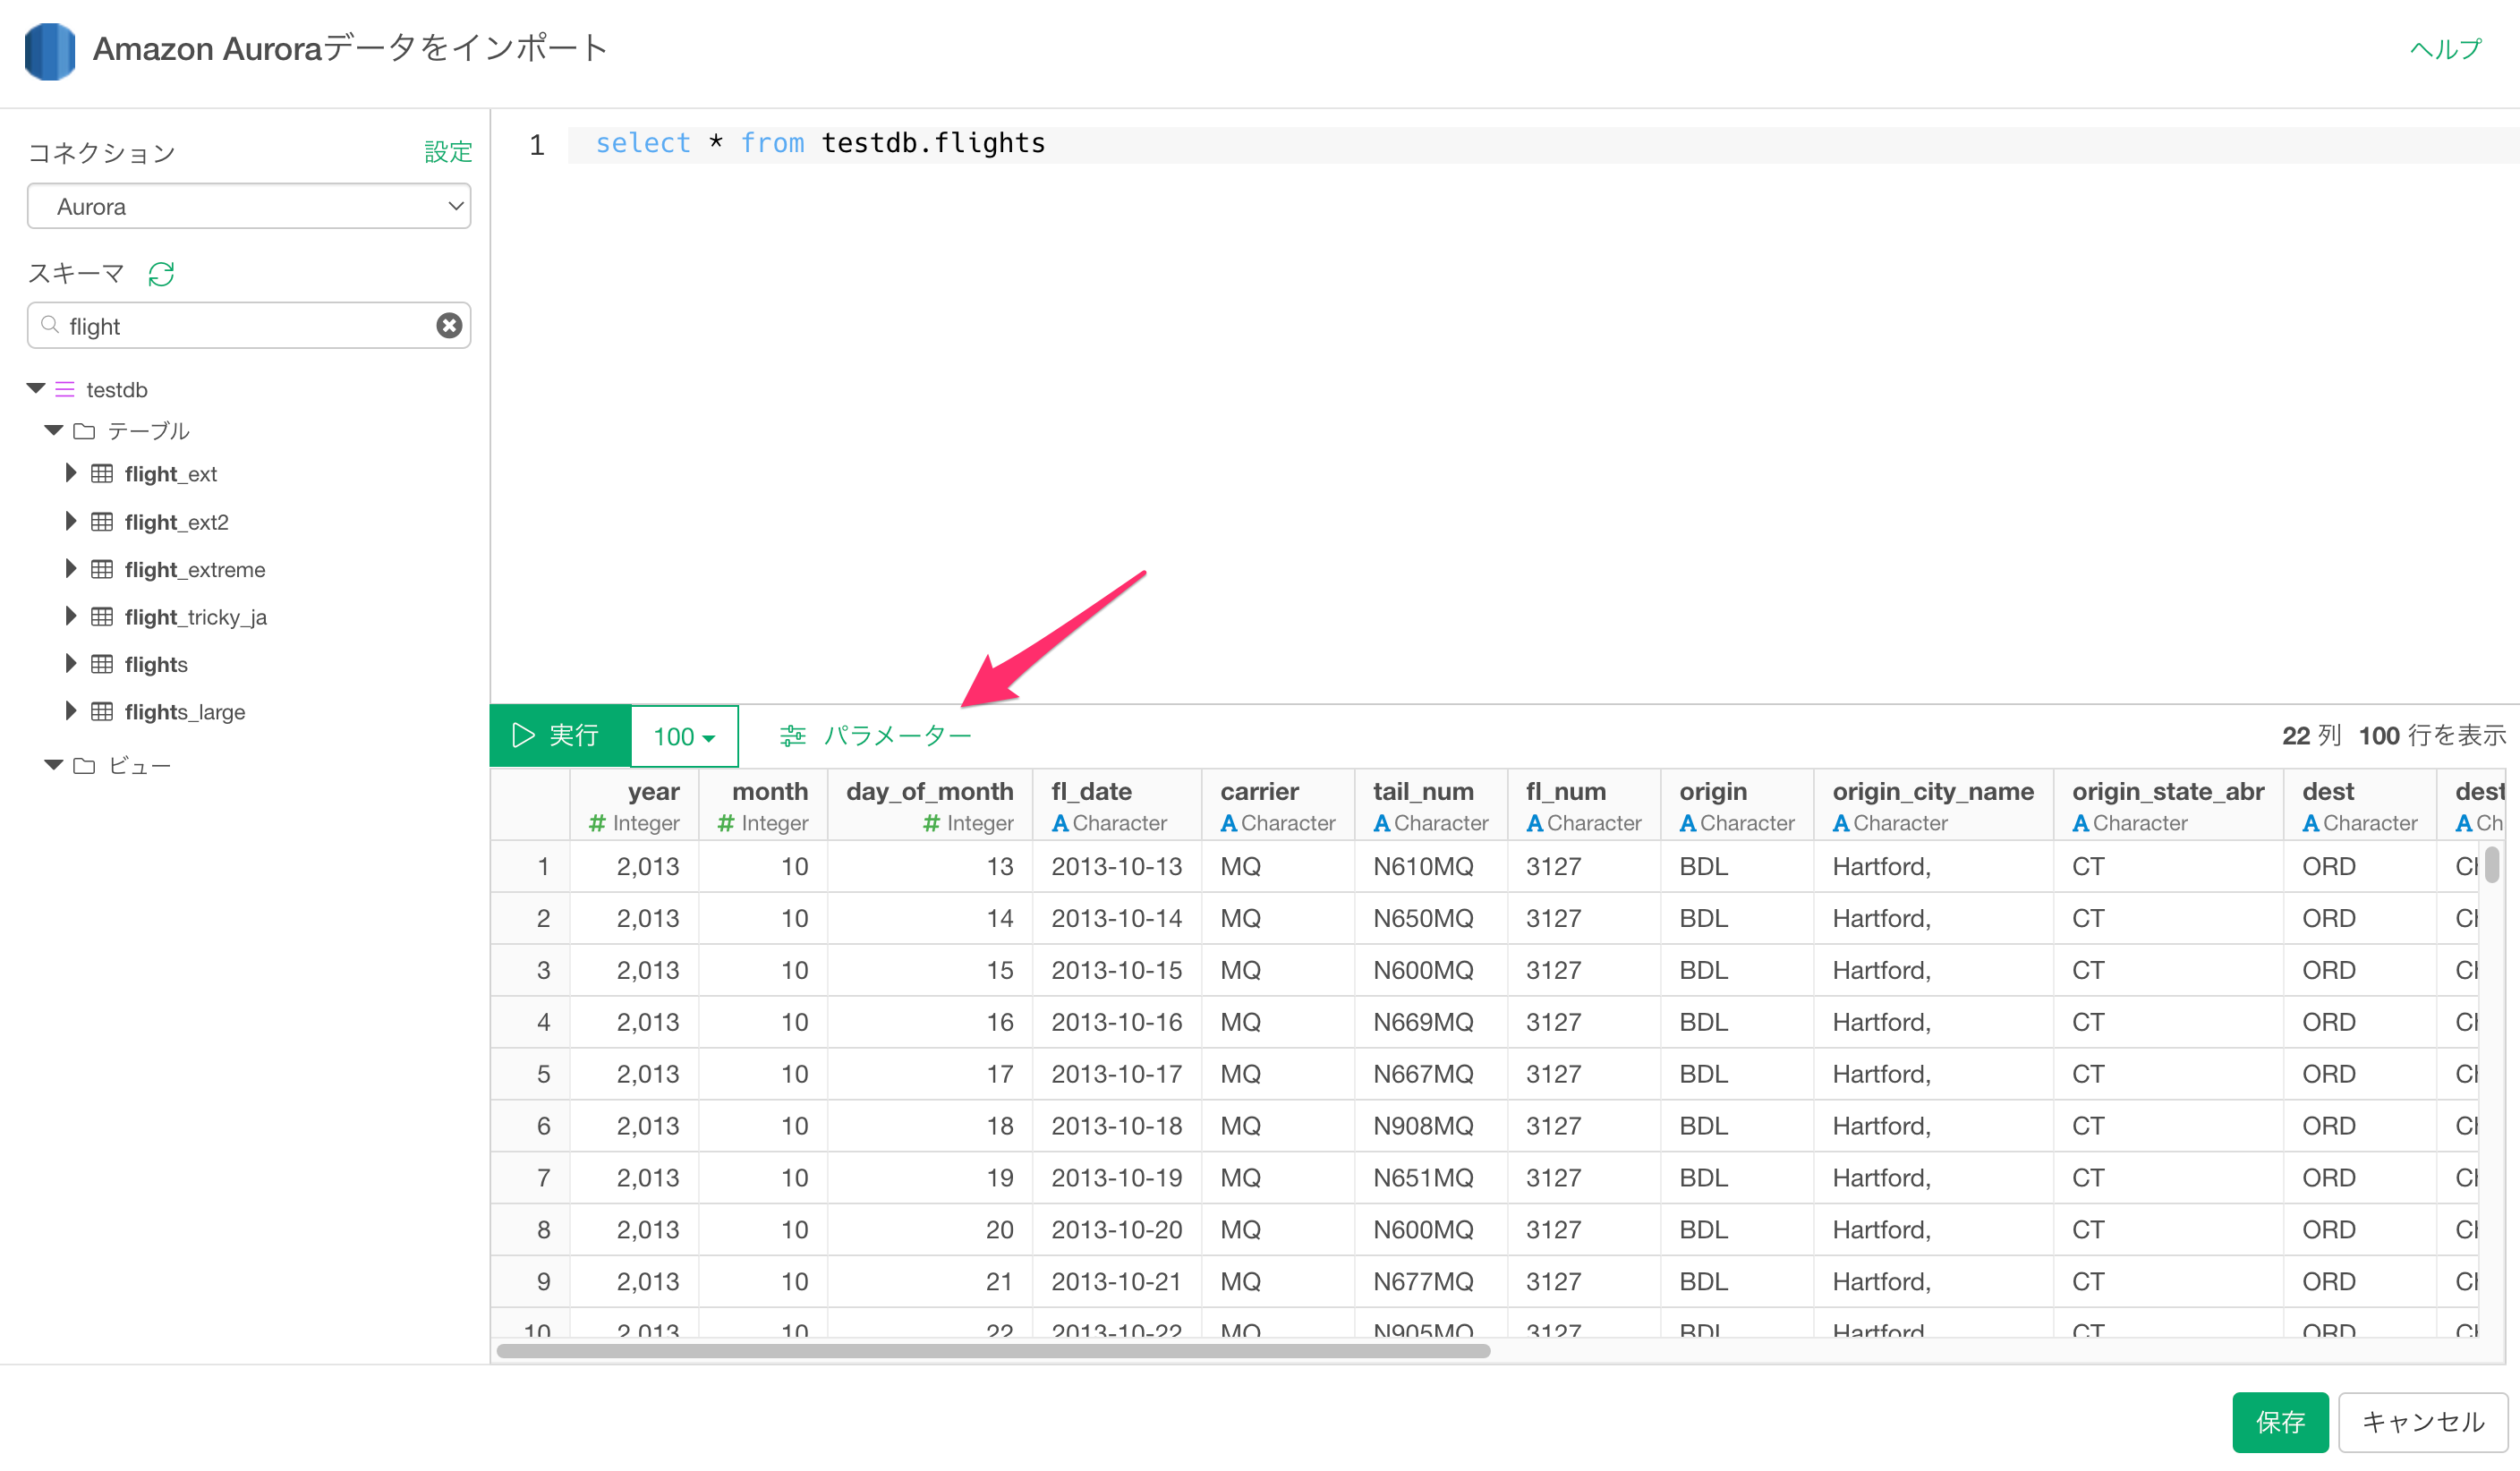This screenshot has height=1471, width=2520.
Task: Click the Integer type icon under year
Action: point(597,823)
